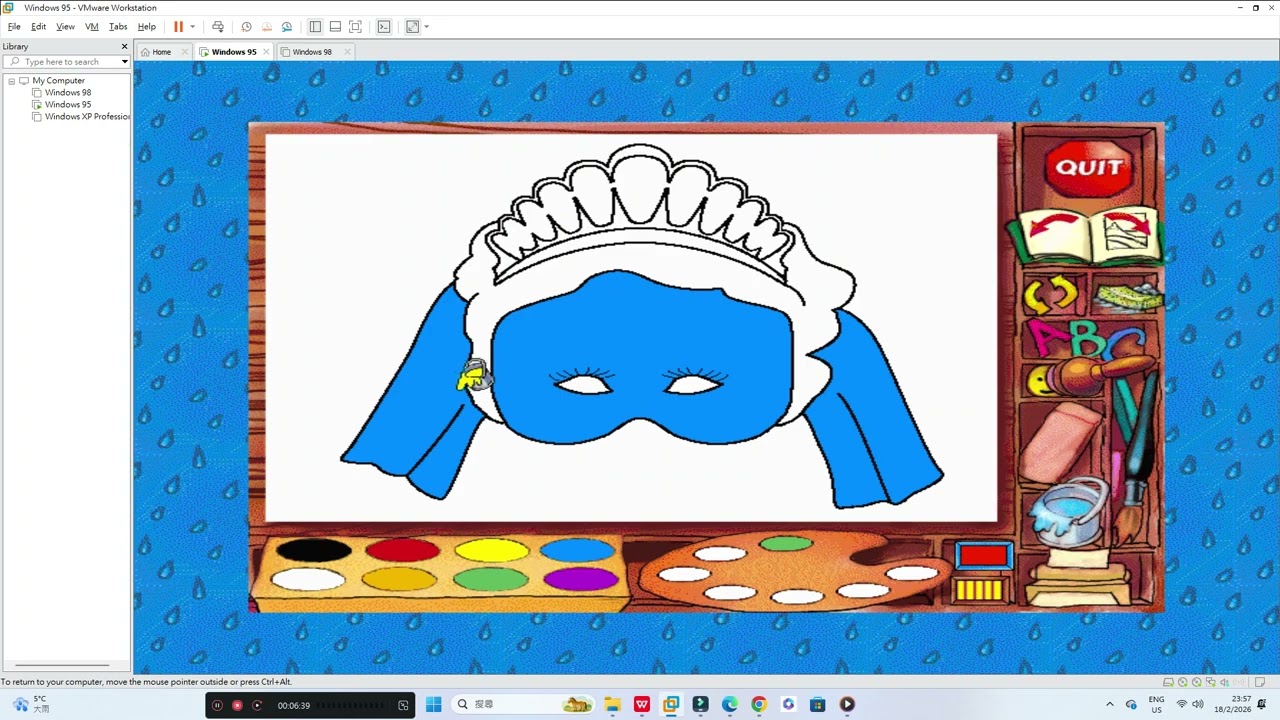Image resolution: width=1280 pixels, height=720 pixels.
Task: Open the View menu
Action: click(65, 27)
